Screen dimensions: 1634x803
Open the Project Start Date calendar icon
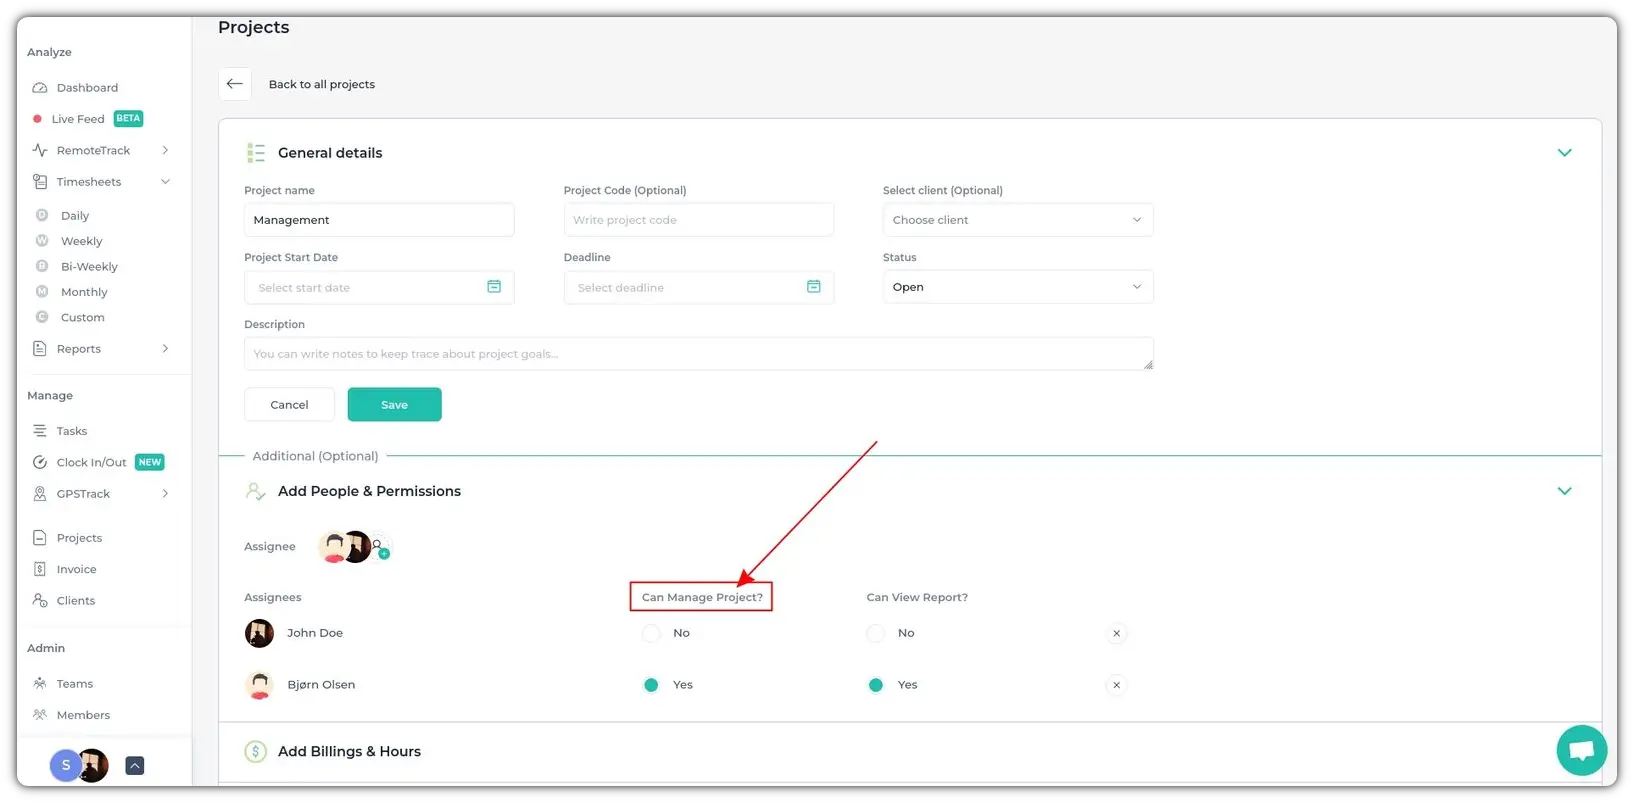(494, 287)
